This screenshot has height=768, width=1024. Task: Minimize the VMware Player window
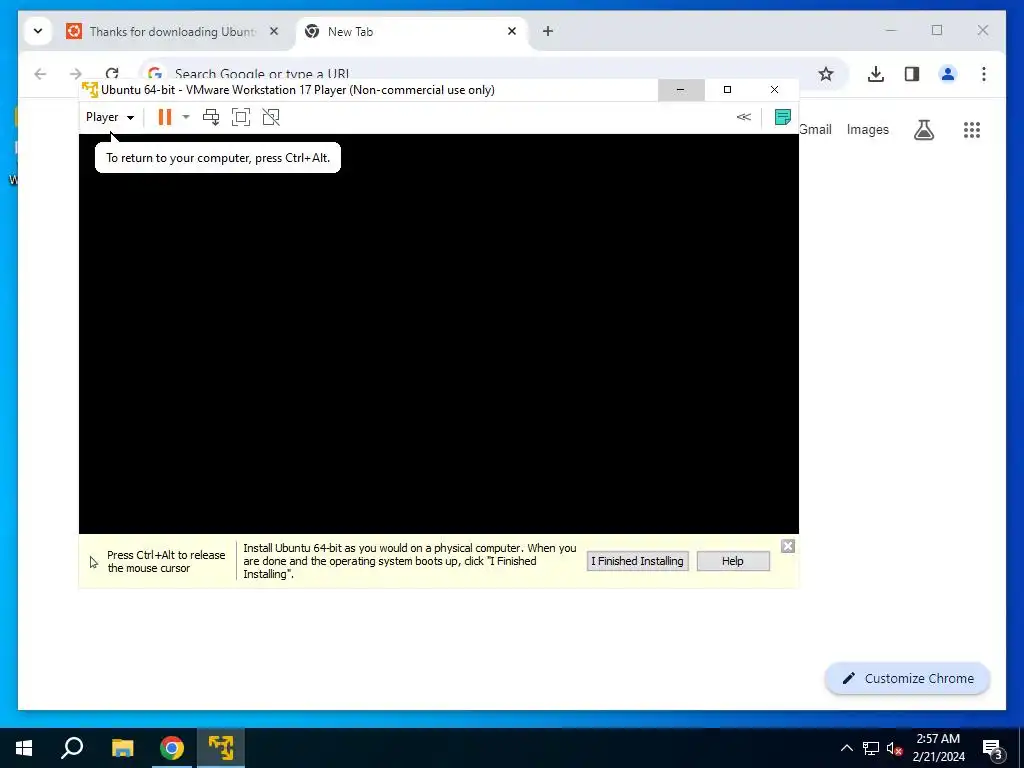pos(680,90)
